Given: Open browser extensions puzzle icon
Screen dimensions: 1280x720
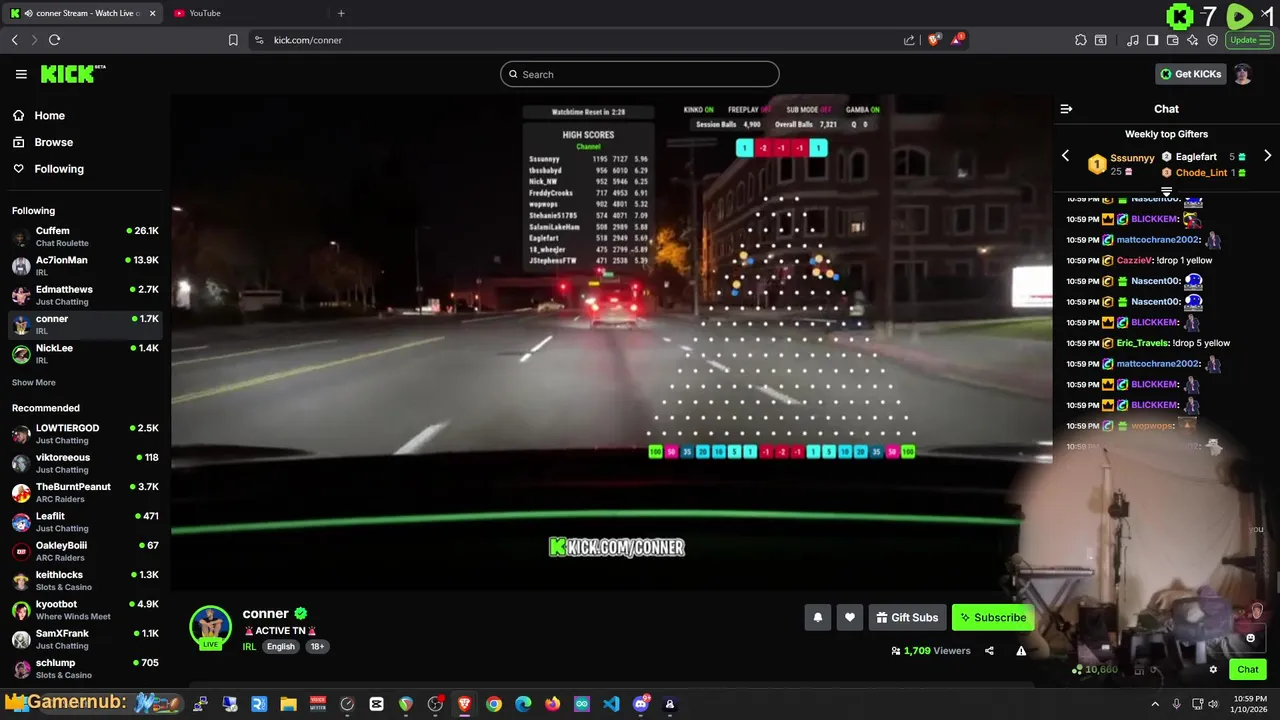Looking at the screenshot, I should point(1081,40).
